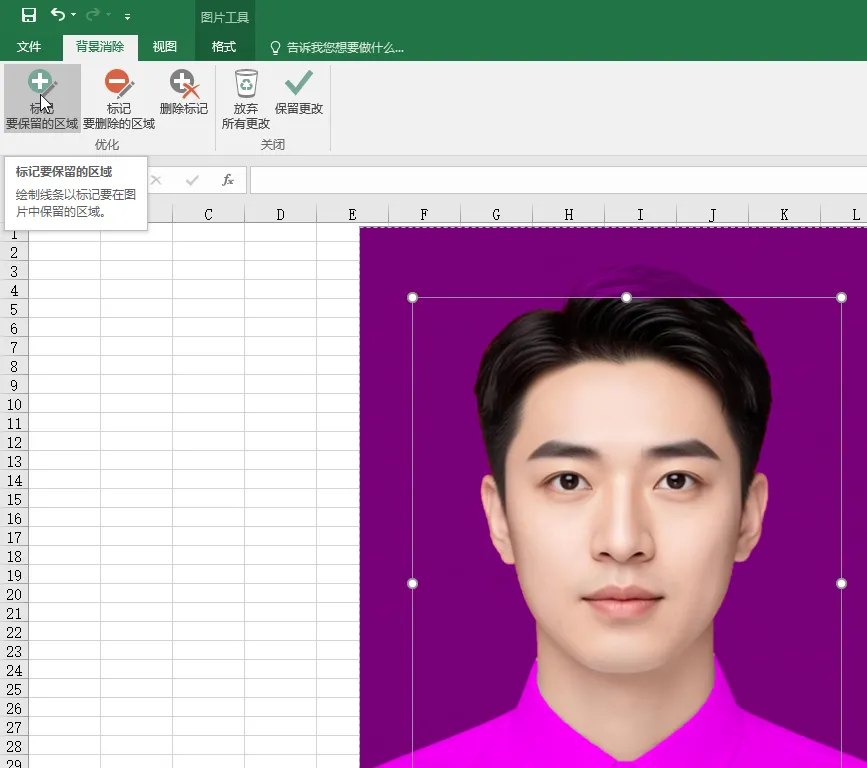
Task: Select row 20 header
Action: point(14,595)
